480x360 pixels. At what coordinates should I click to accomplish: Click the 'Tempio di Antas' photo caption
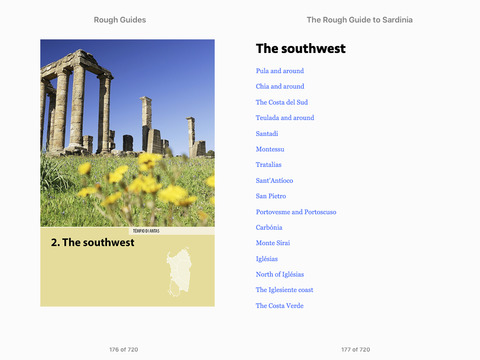[146, 231]
